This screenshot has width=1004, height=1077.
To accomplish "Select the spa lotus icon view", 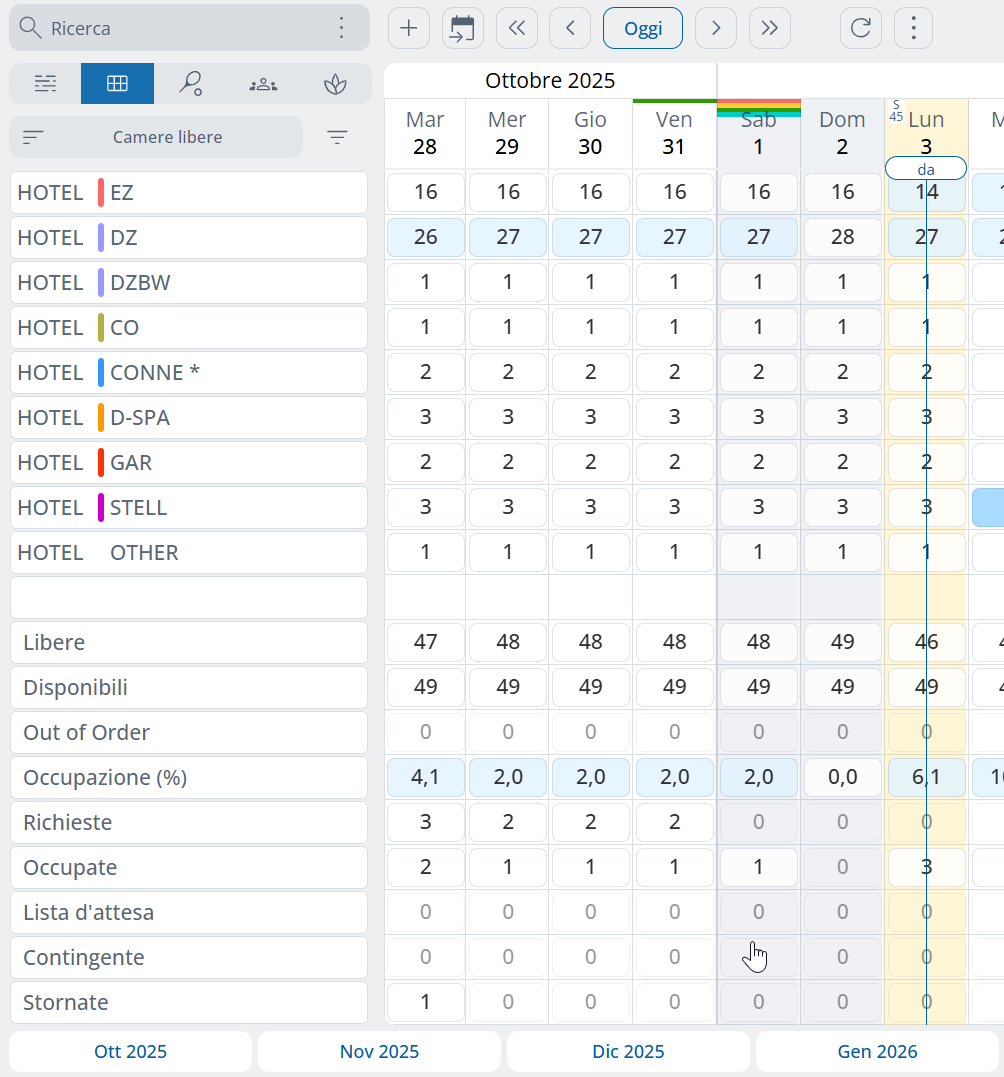I will click(x=335, y=84).
